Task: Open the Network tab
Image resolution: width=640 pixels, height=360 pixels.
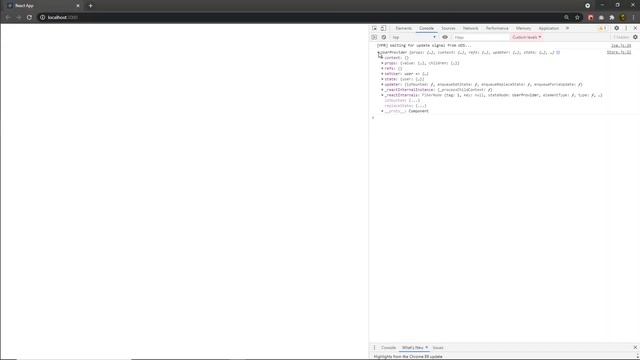Action: pyautogui.click(x=470, y=28)
